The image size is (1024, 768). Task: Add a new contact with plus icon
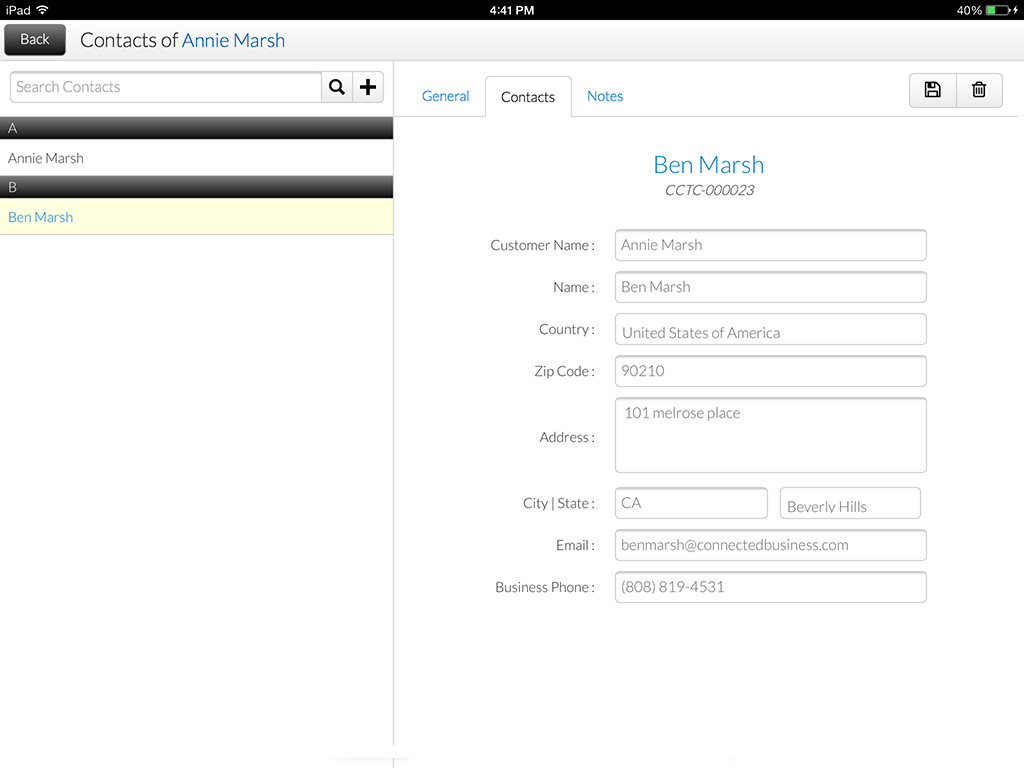368,87
